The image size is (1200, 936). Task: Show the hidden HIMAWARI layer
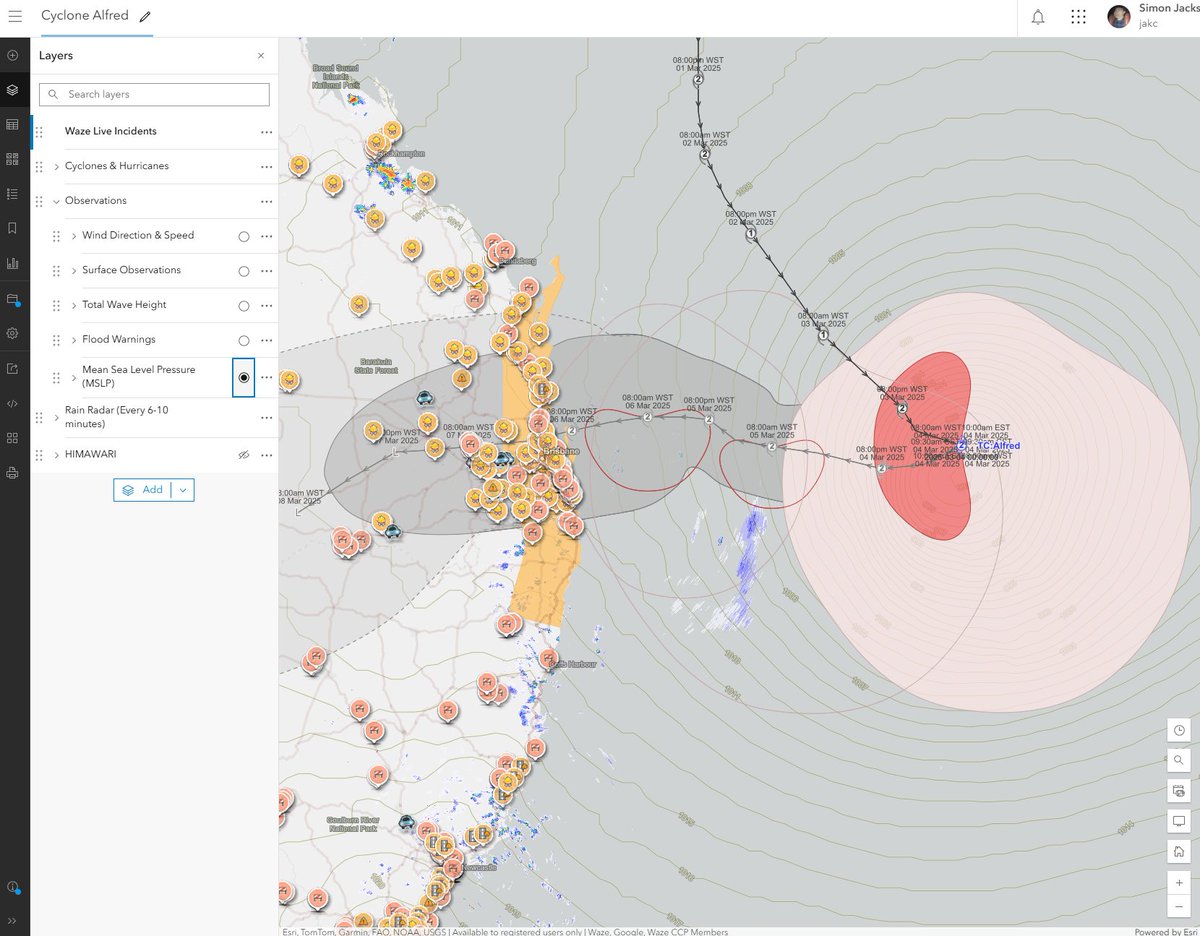(242, 455)
